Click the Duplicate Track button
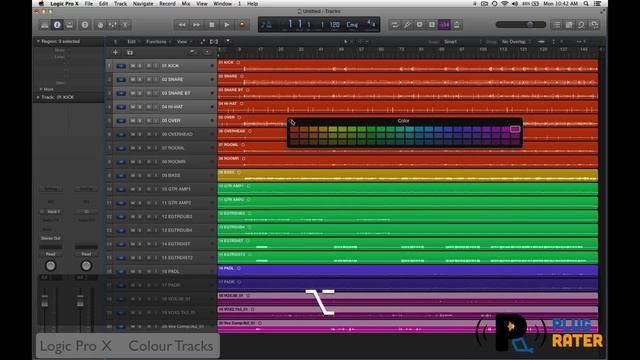This screenshot has height=360, width=640. pos(130,52)
